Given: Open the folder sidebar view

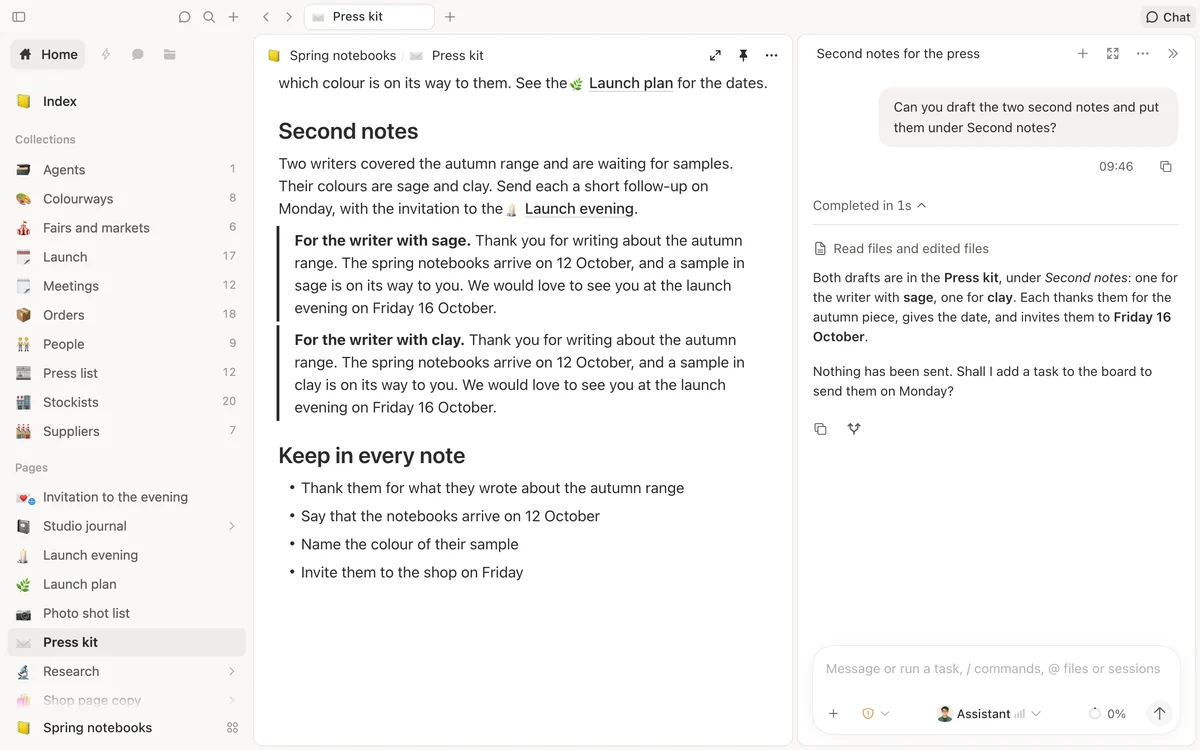Looking at the screenshot, I should 170,54.
